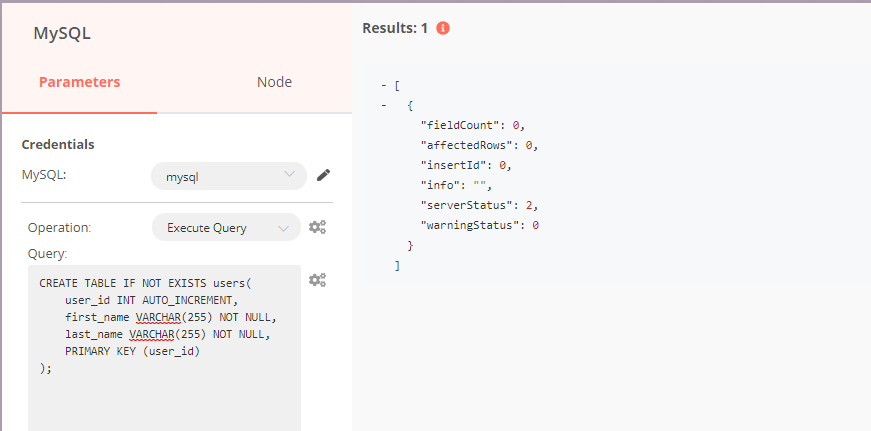The height and width of the screenshot is (431, 871).
Task: Collapse the outer JSON array bracket
Action: coord(384,86)
